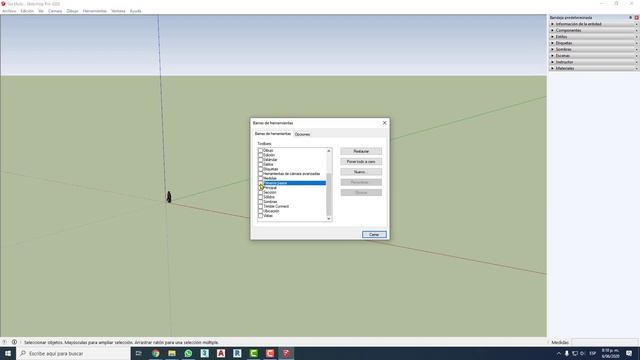This screenshot has width=640, height=360.
Task: Enable the Vistas toolbar checkbox
Action: (260, 216)
